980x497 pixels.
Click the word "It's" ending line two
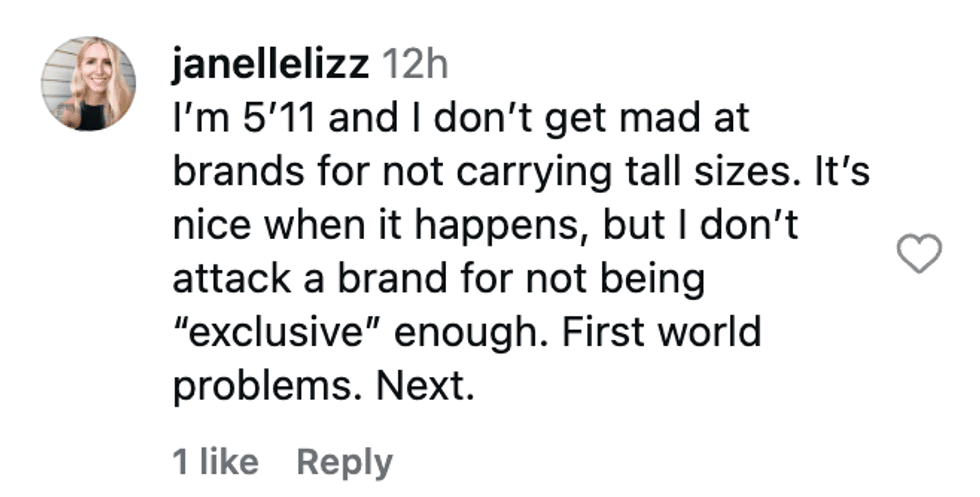pyautogui.click(x=841, y=171)
